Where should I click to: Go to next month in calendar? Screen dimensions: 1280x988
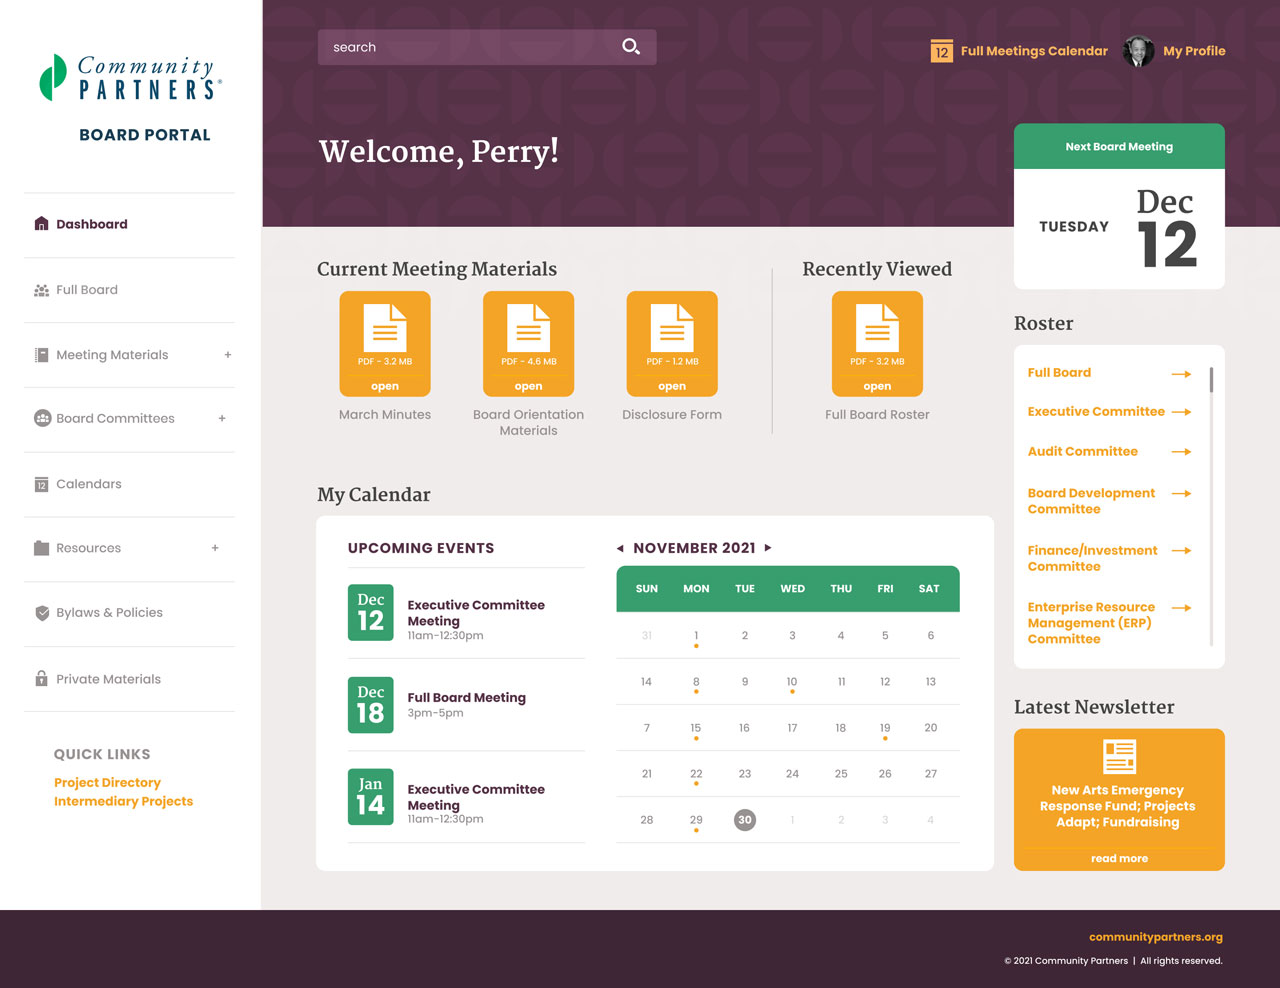(x=768, y=548)
